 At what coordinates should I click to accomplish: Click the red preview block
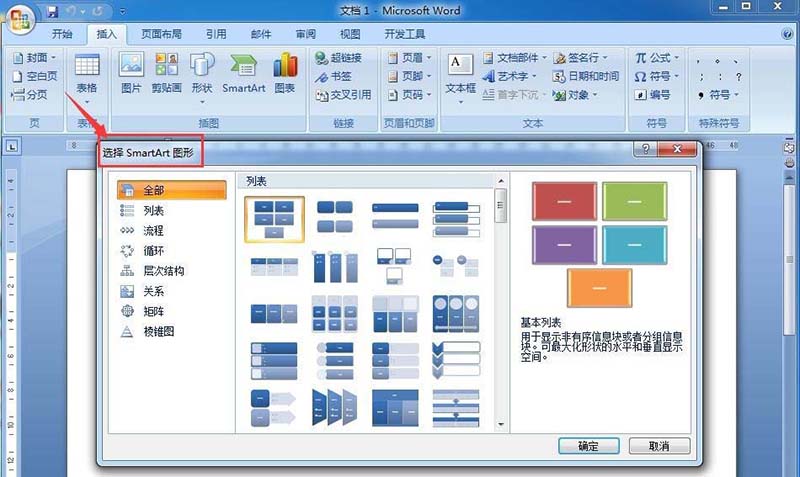click(564, 202)
